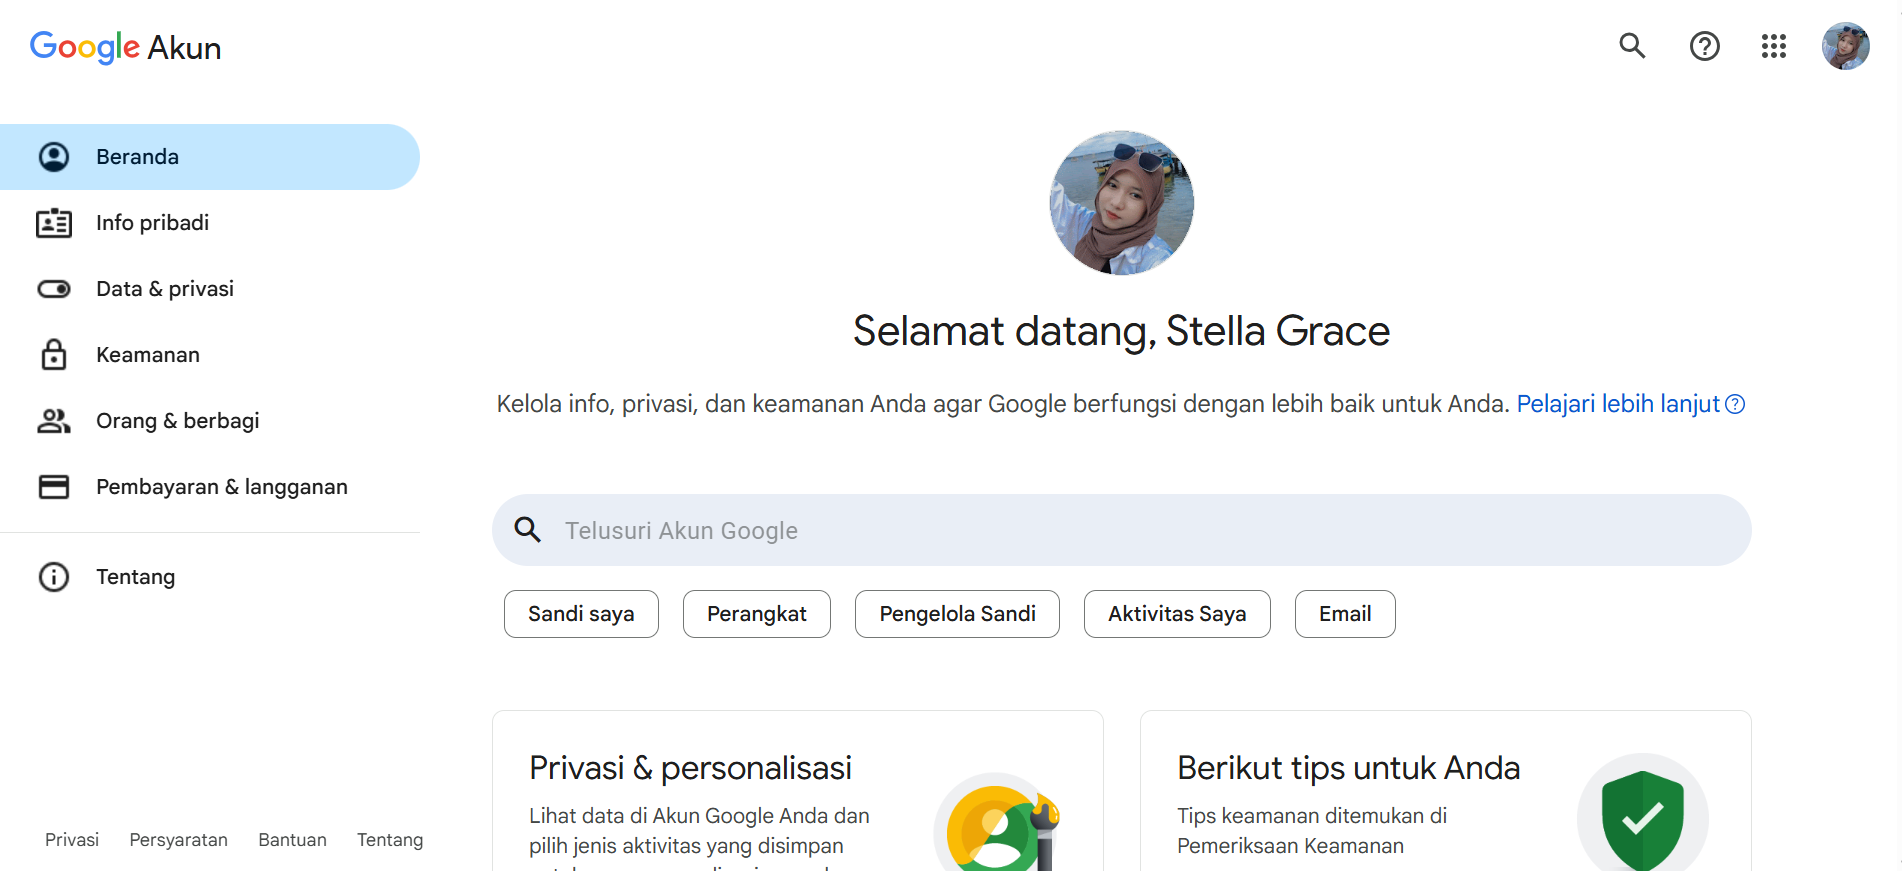Click the Keamanan padlock icon
Image resolution: width=1902 pixels, height=871 pixels.
coord(54,355)
